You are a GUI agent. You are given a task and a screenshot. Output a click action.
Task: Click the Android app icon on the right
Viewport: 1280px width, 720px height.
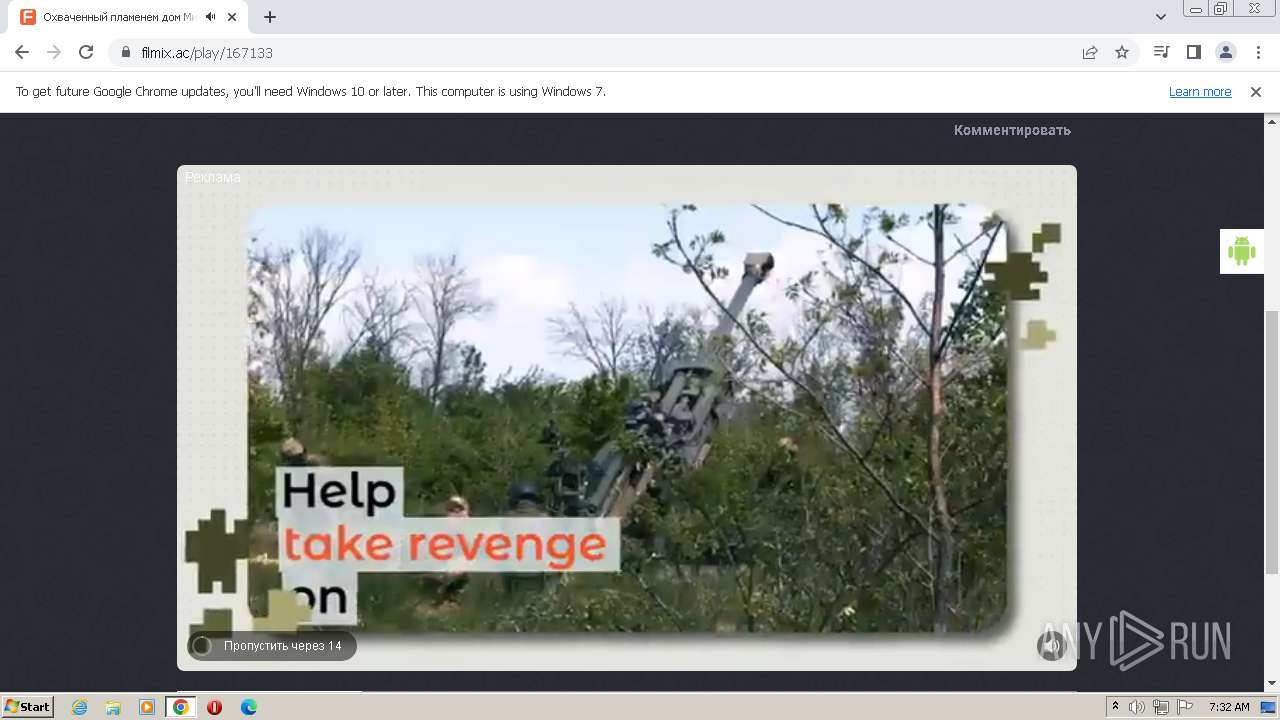1242,251
